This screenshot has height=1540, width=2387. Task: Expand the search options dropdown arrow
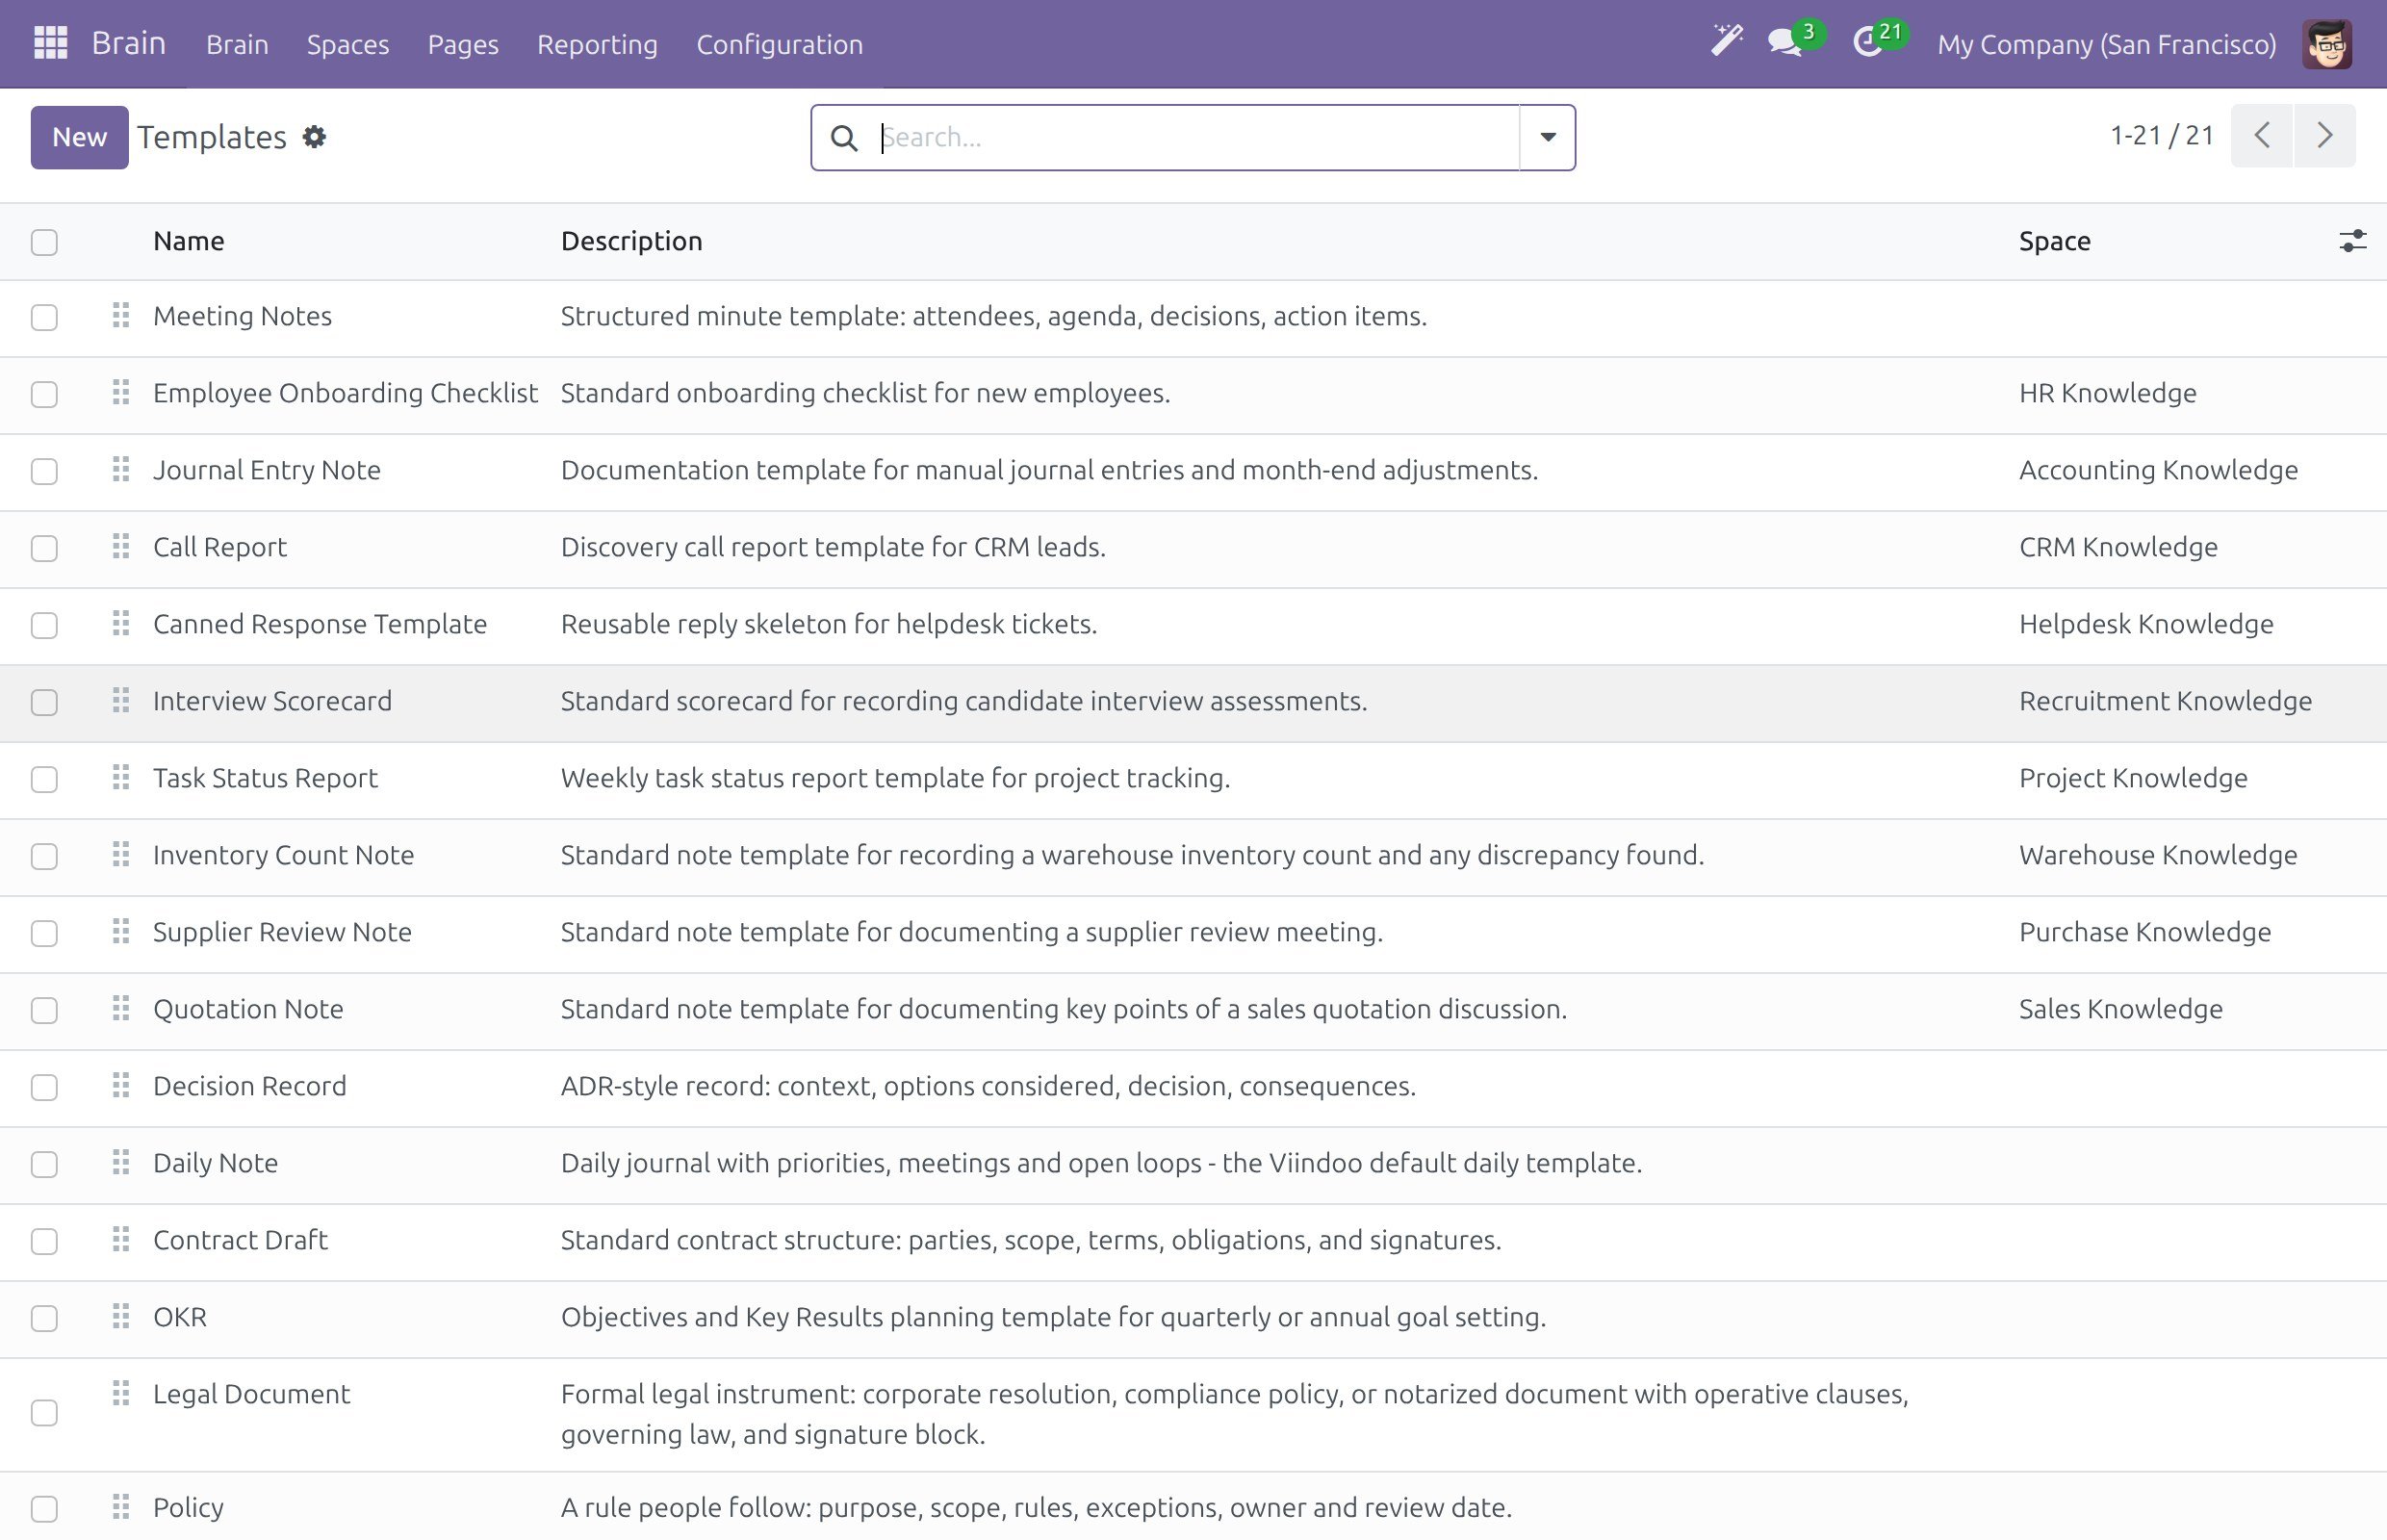click(1547, 138)
